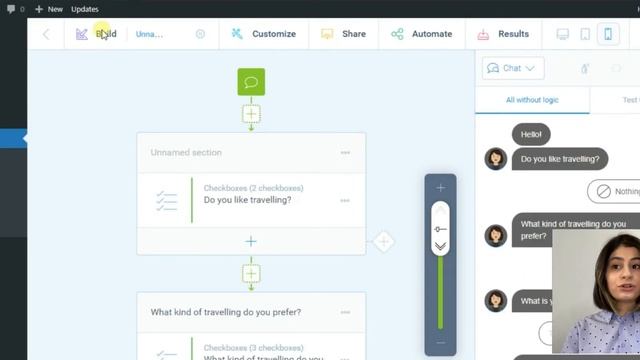Switch to the Build tab
This screenshot has width=640, height=360.
96,34
